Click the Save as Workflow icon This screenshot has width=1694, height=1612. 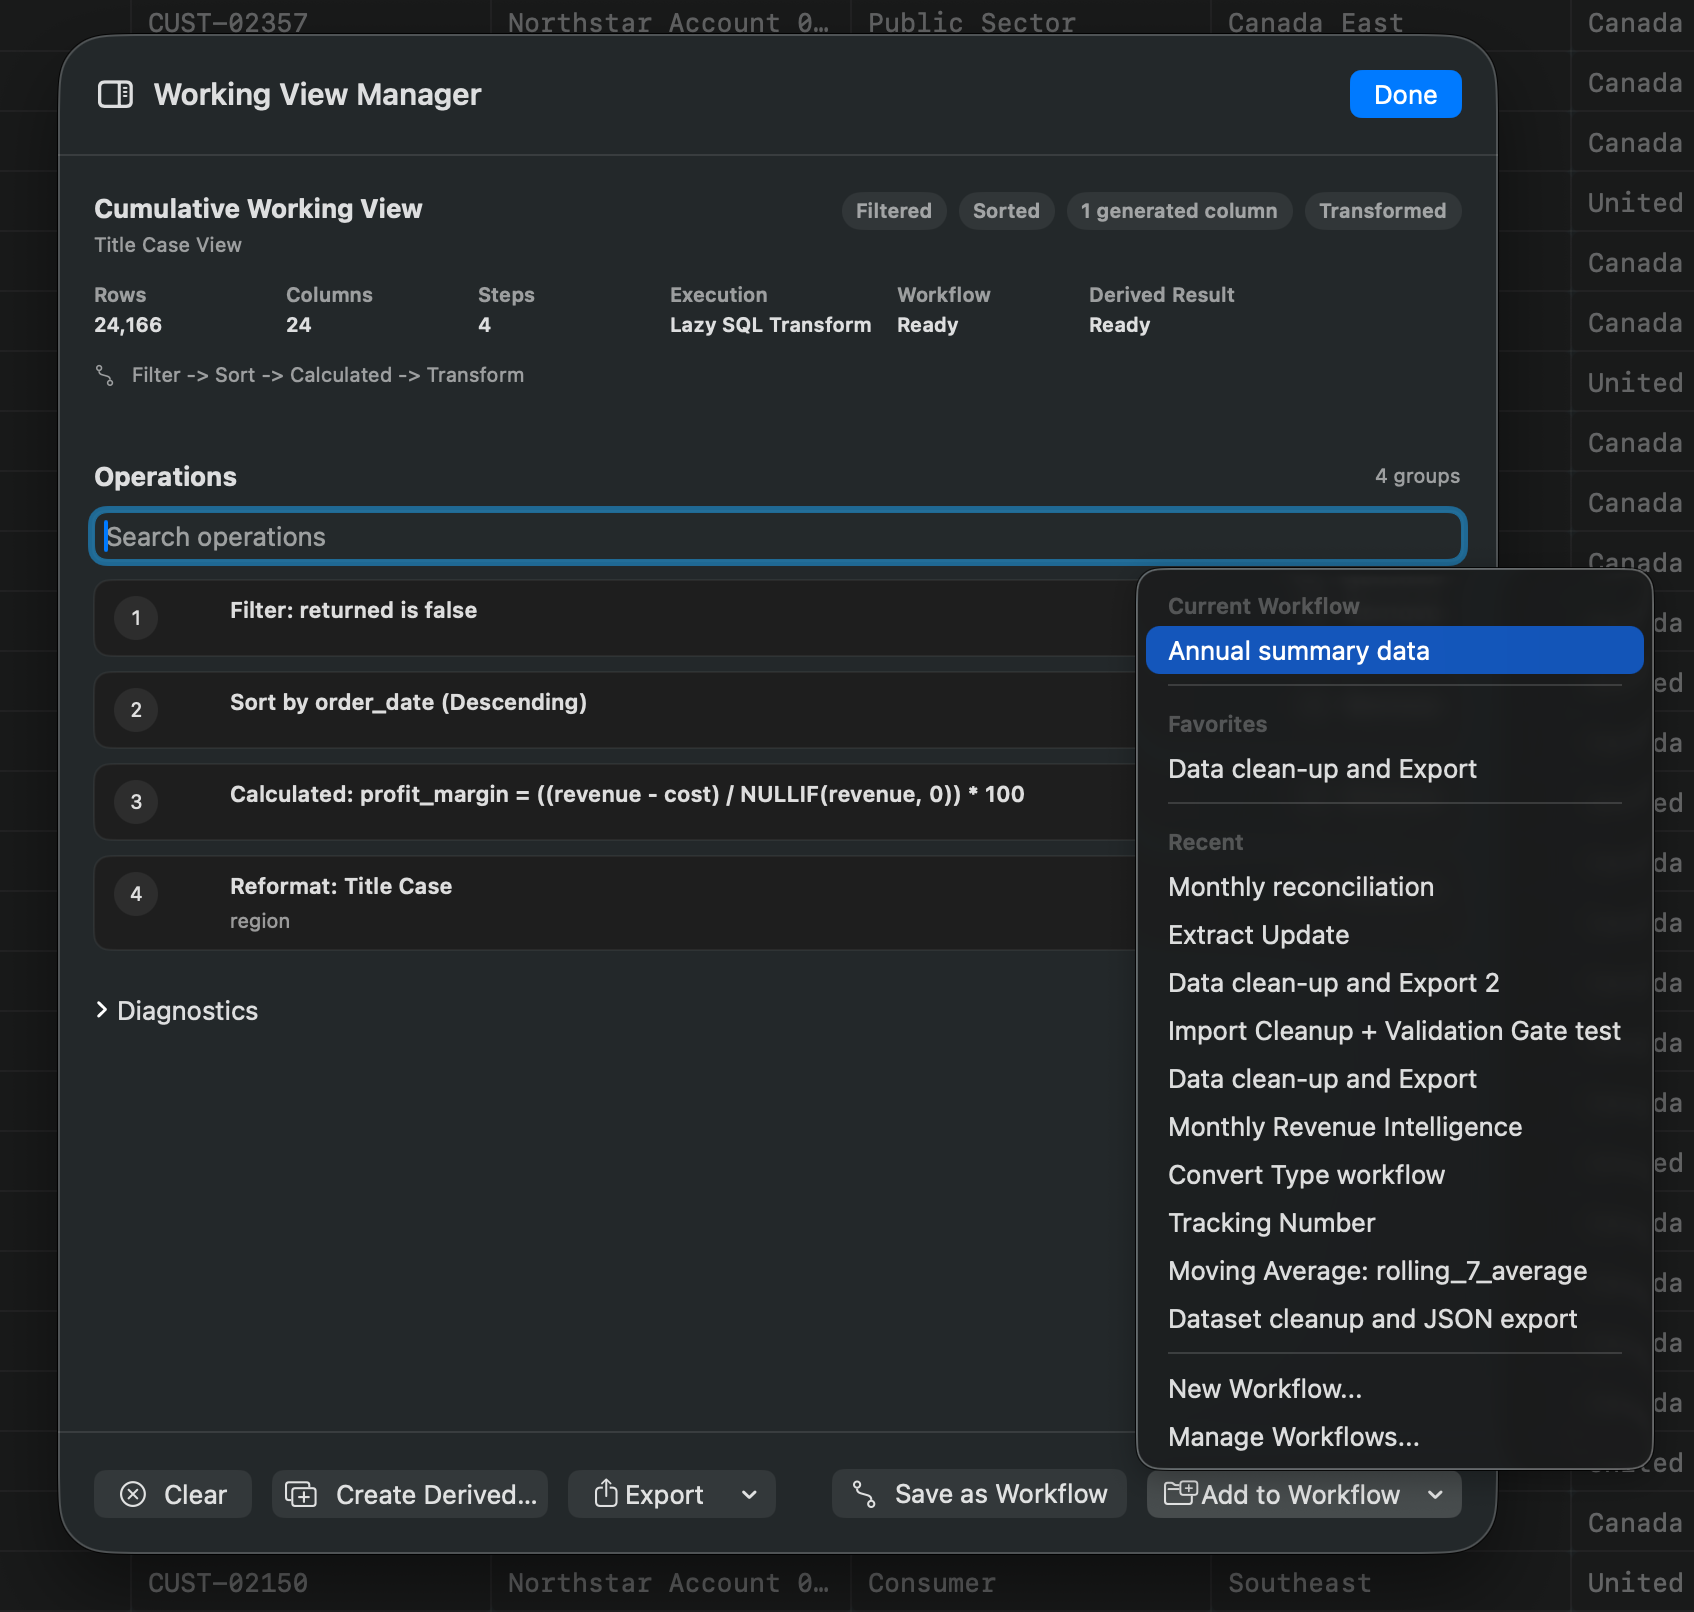tap(864, 1494)
